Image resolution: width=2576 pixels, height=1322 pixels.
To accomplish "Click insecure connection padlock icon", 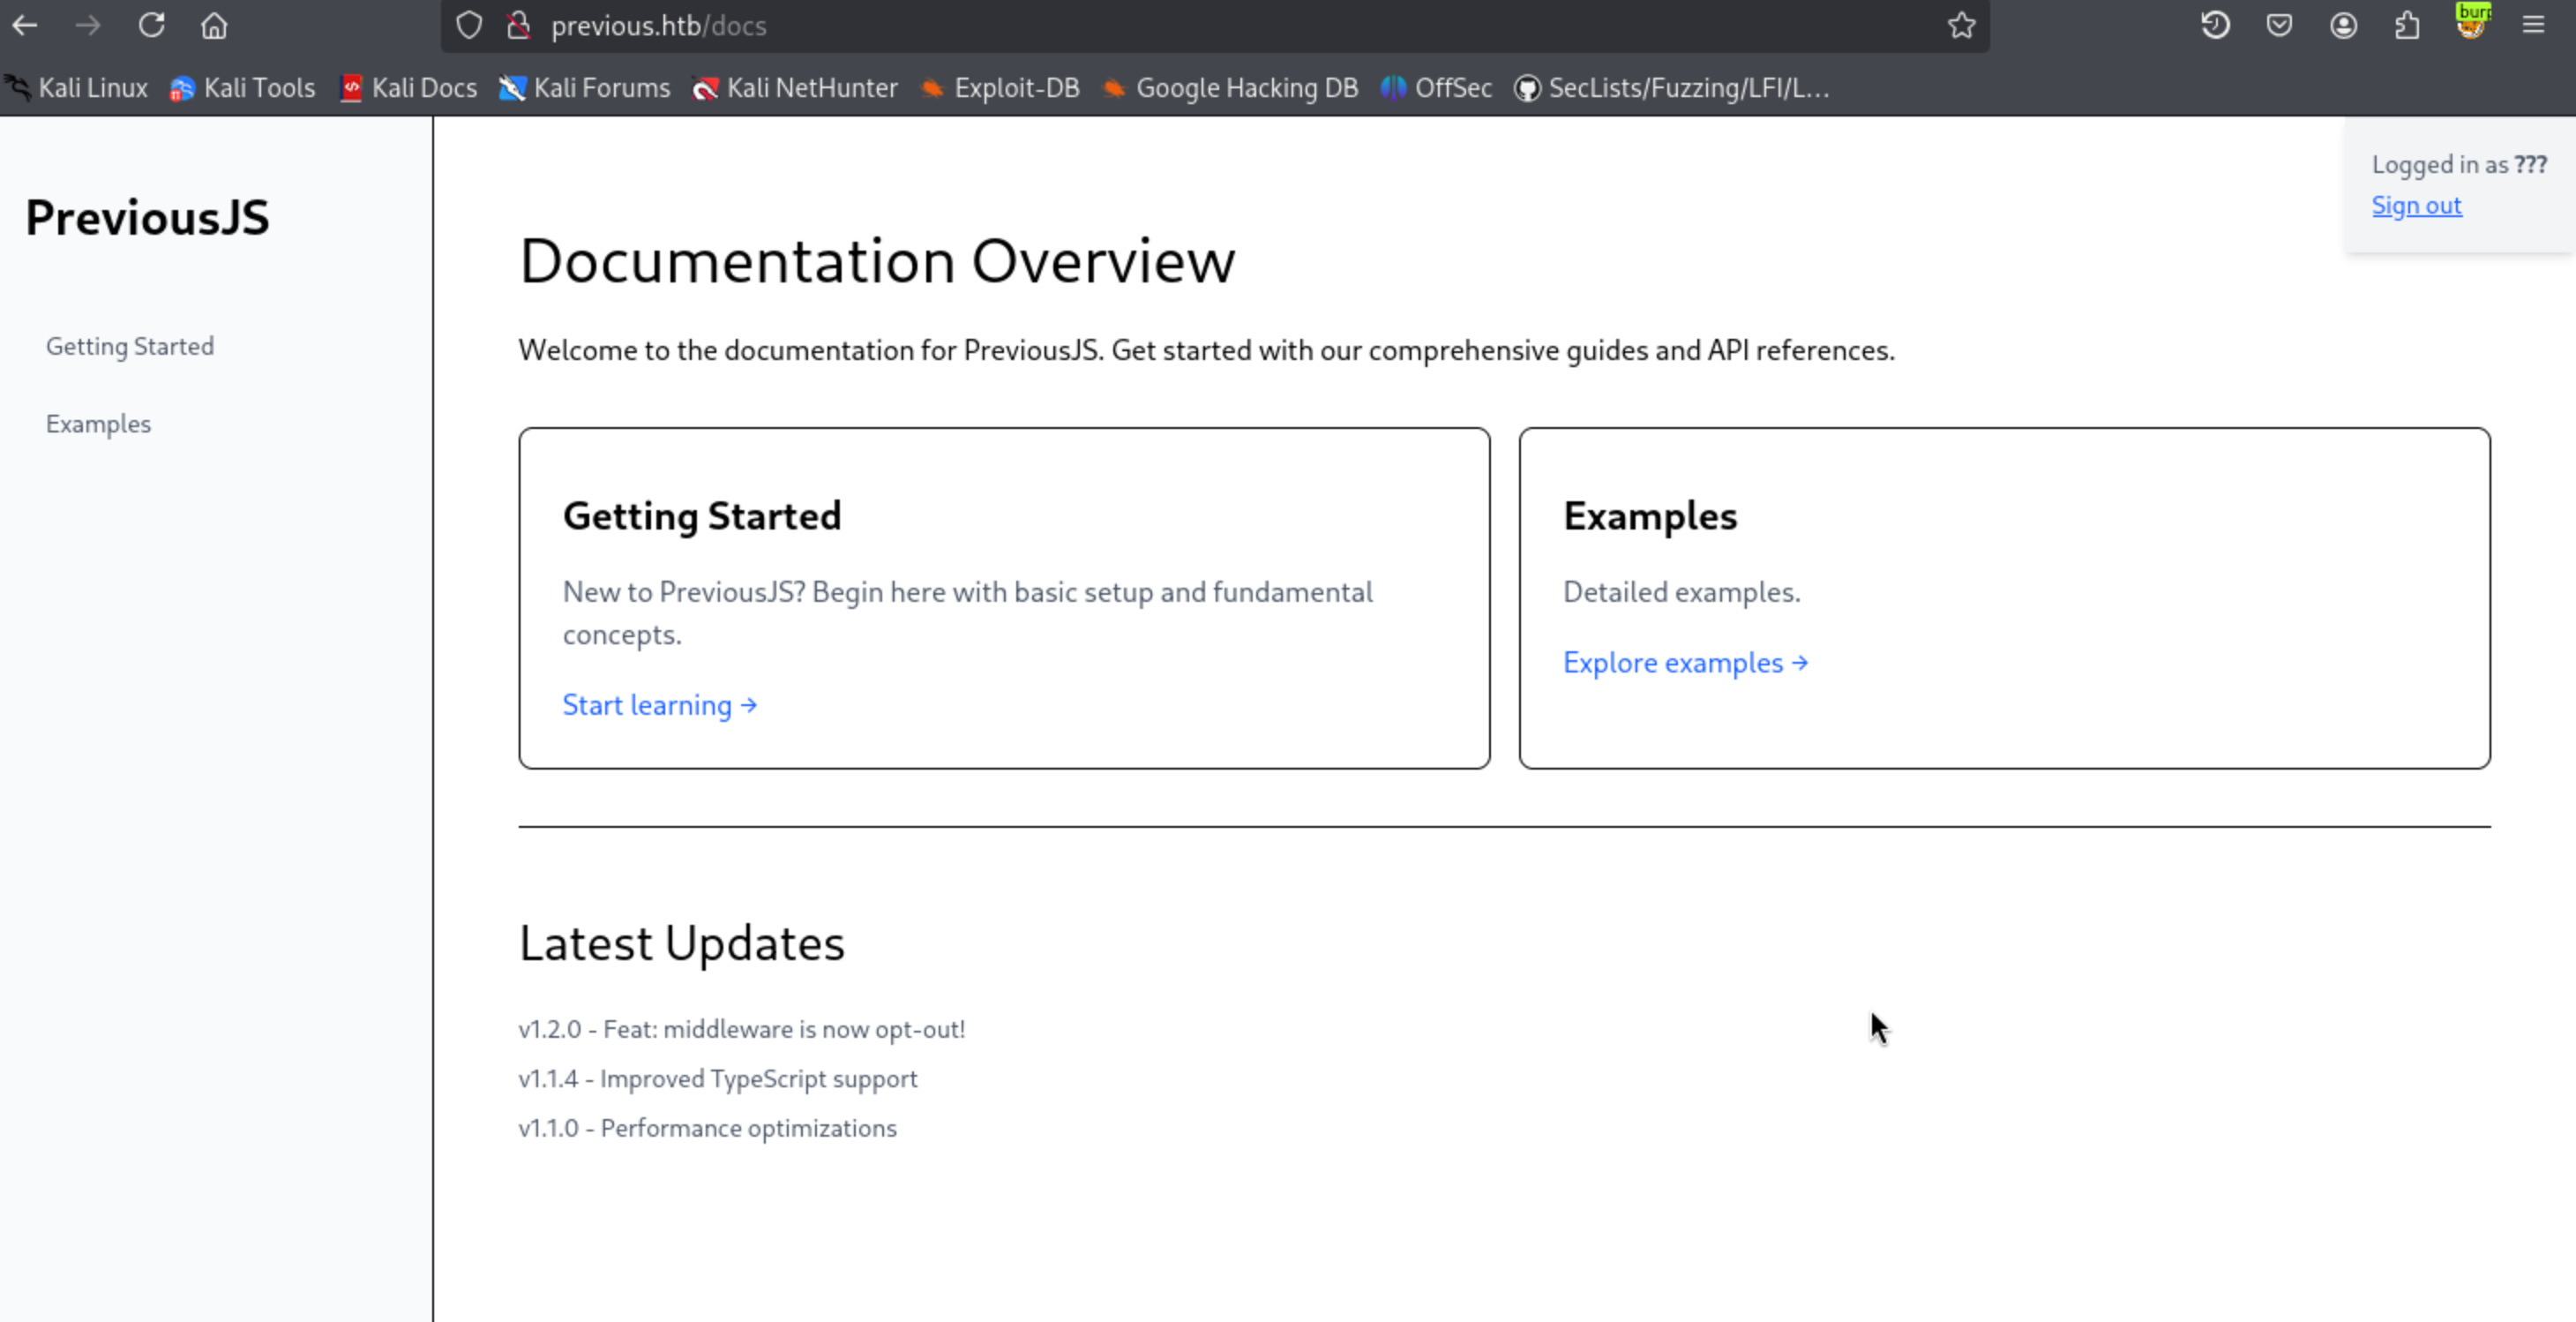I will pos(518,25).
